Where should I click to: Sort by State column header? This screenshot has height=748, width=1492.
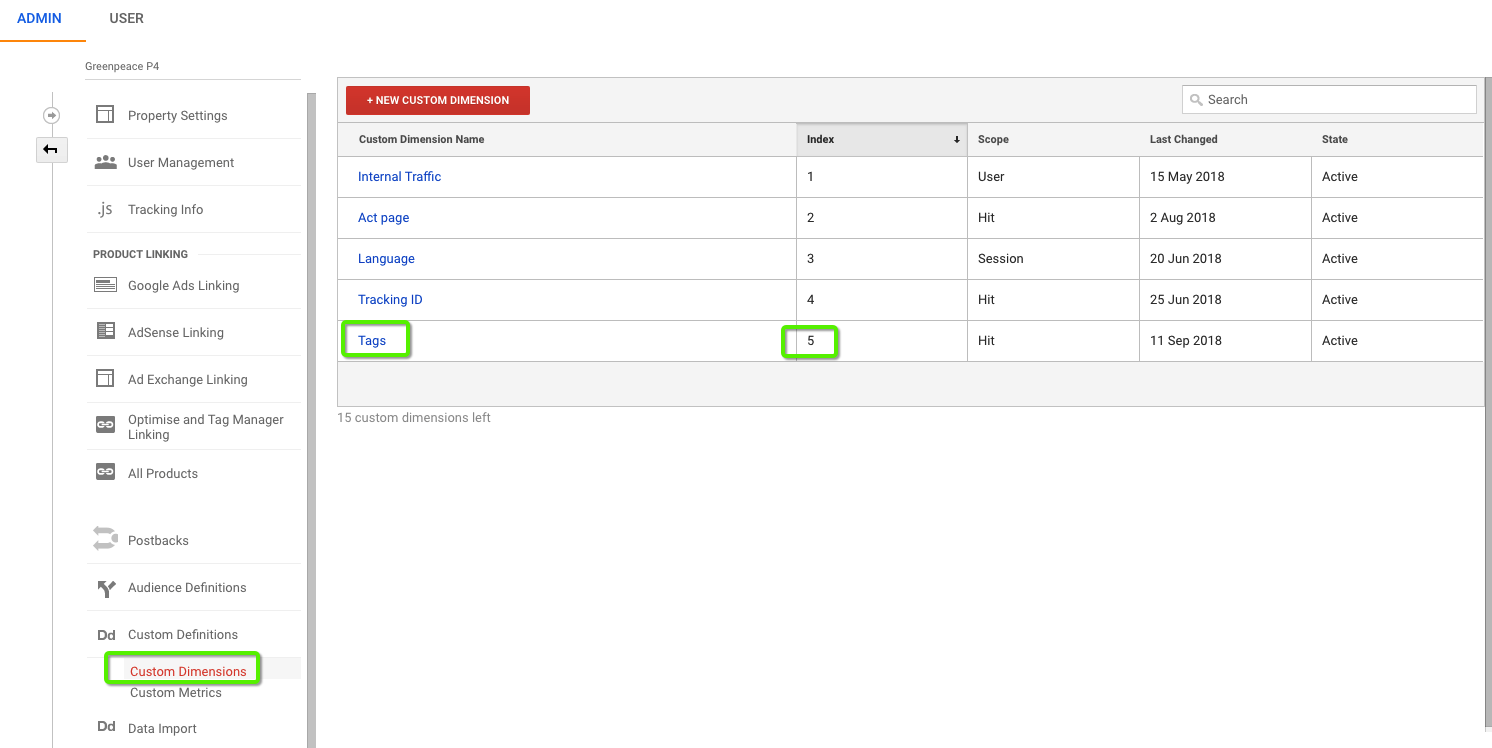(1397, 139)
